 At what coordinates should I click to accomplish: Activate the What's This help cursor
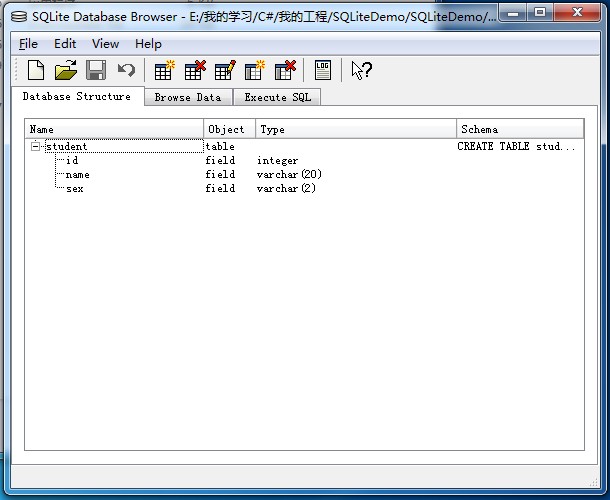(x=361, y=70)
